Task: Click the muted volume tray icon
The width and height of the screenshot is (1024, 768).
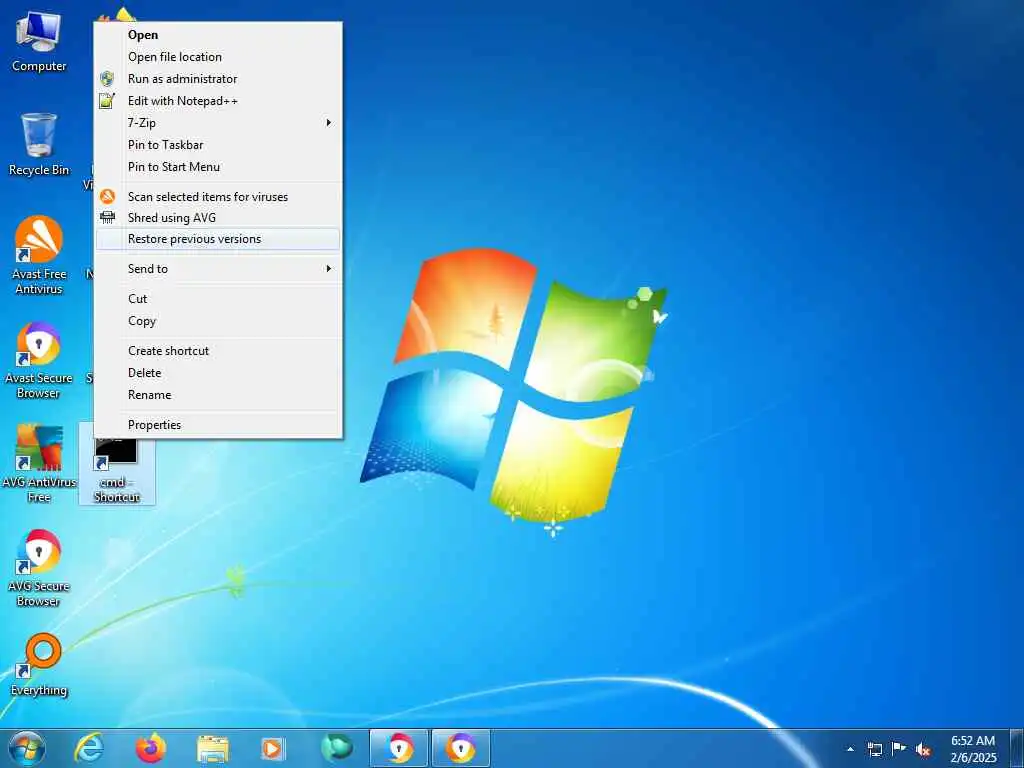Action: point(923,750)
